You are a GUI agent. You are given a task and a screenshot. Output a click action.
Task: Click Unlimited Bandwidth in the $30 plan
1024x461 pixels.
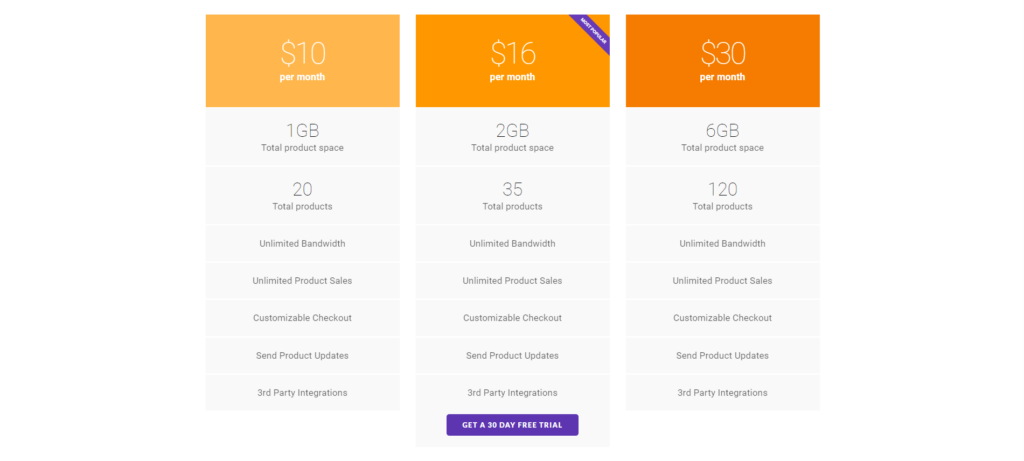point(722,244)
